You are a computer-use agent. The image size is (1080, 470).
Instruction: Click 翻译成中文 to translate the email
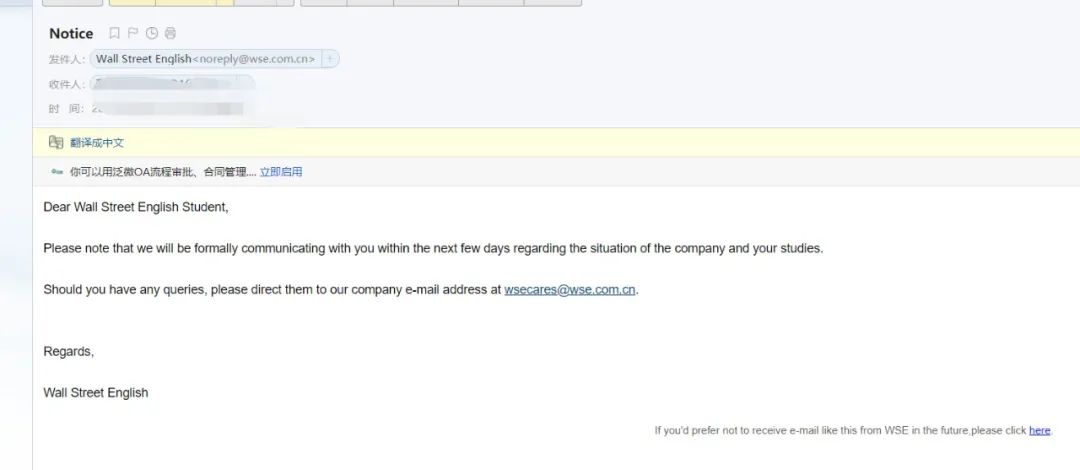coord(97,143)
